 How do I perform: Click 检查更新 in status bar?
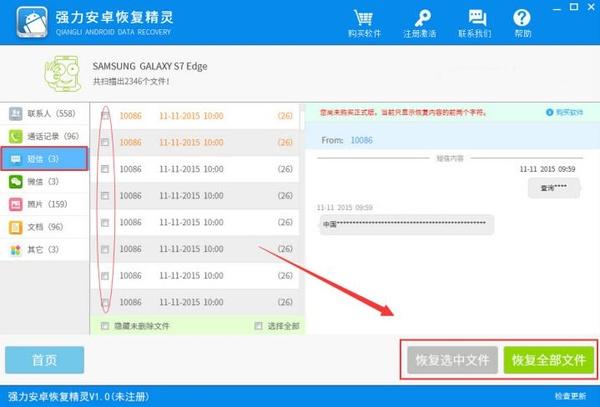(570, 396)
